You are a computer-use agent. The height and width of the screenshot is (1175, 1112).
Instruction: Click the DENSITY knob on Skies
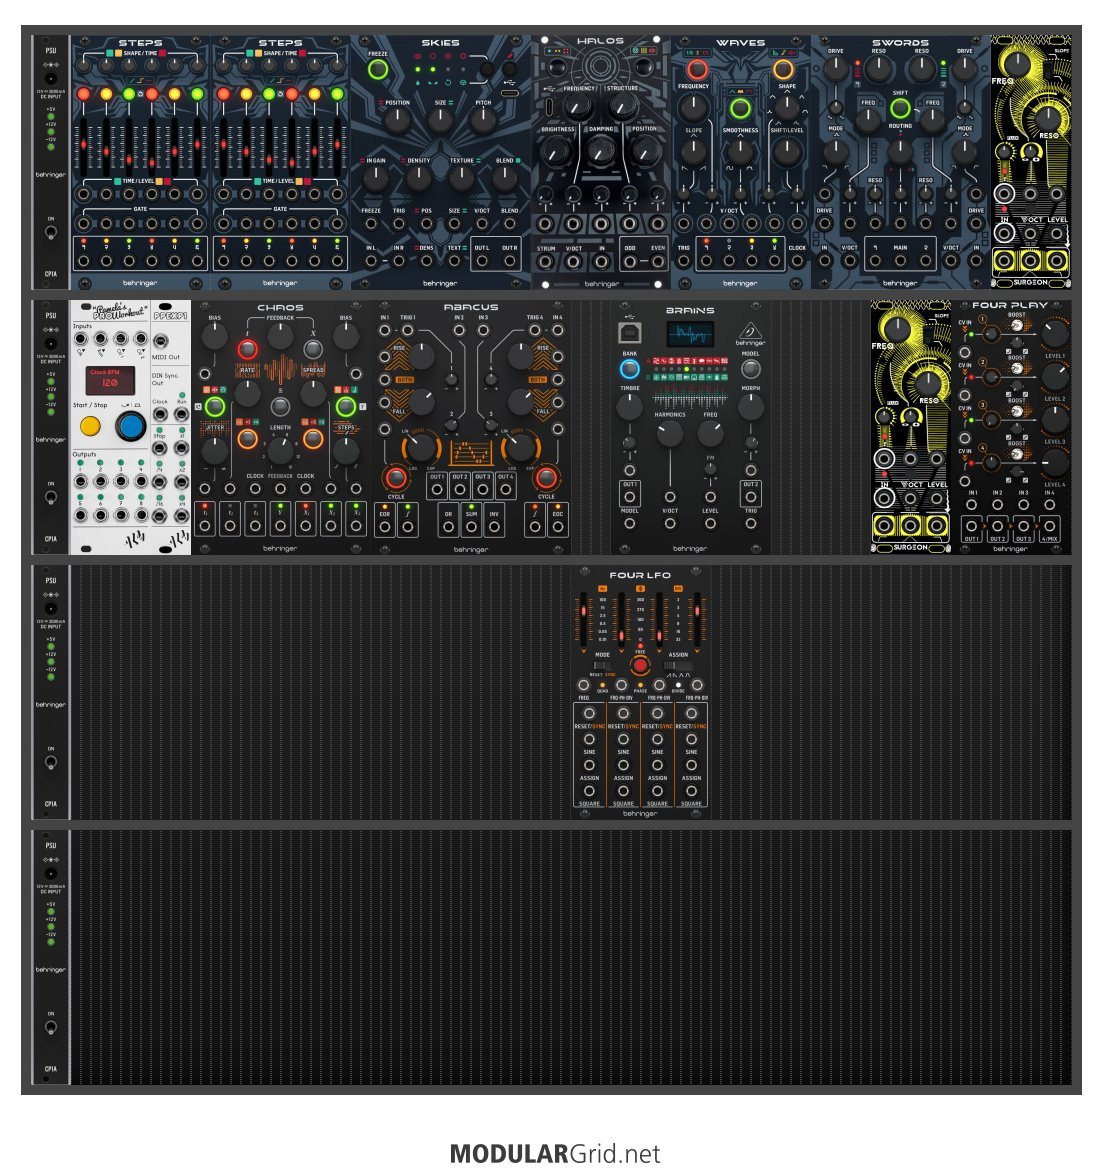419,178
